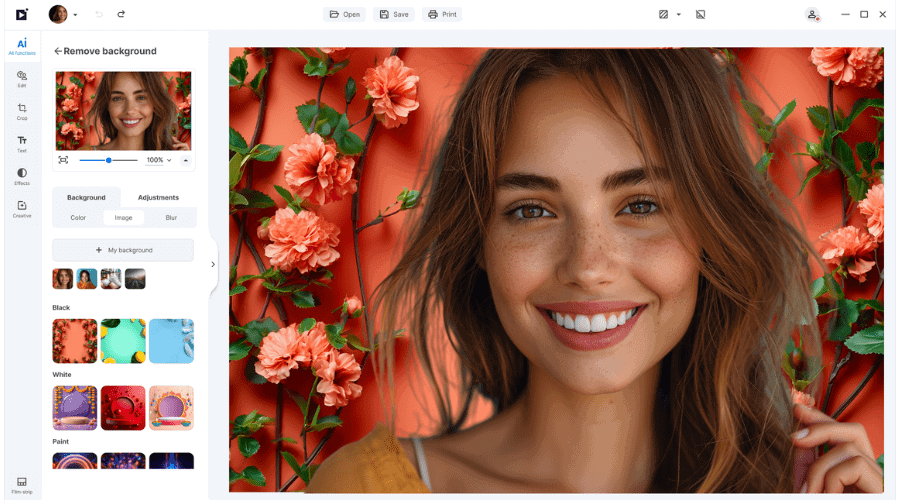Choose the mint green lemon background
This screenshot has width=900, height=500.
[x=123, y=341]
